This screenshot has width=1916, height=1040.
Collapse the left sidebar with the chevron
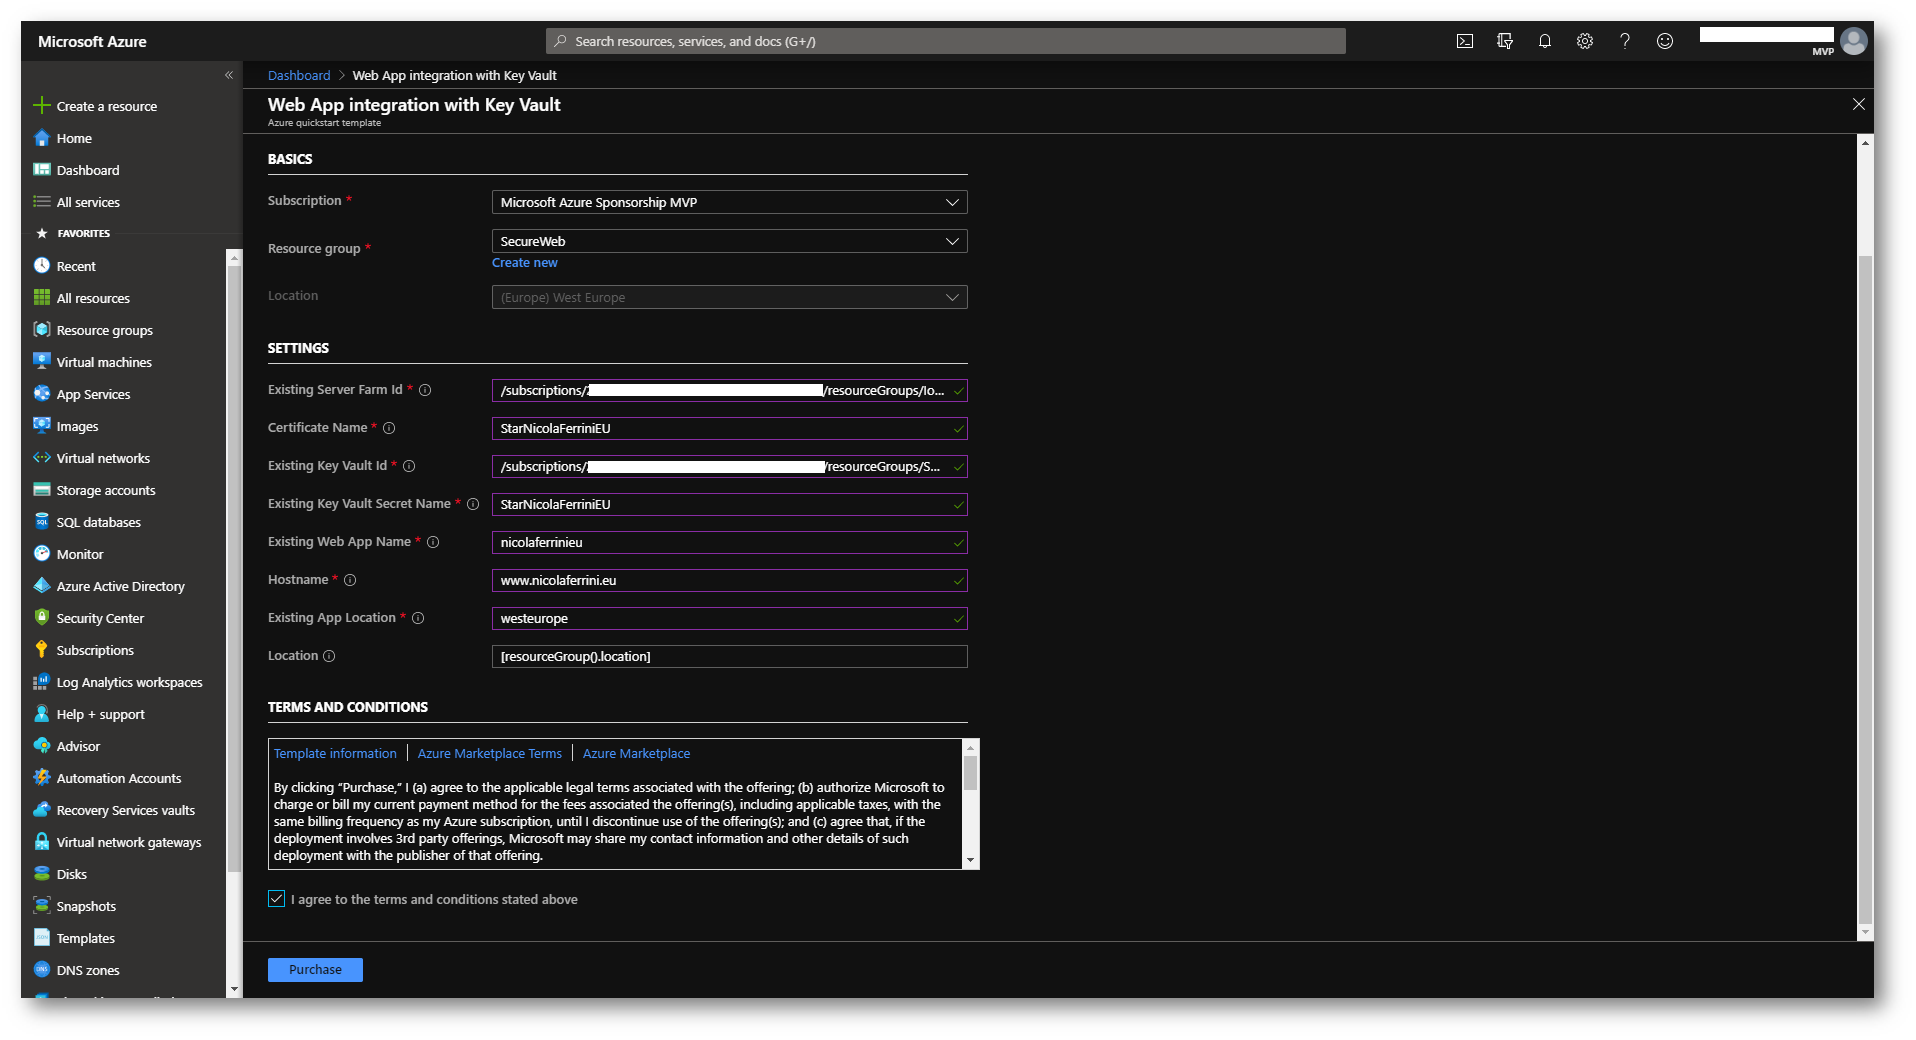point(229,75)
